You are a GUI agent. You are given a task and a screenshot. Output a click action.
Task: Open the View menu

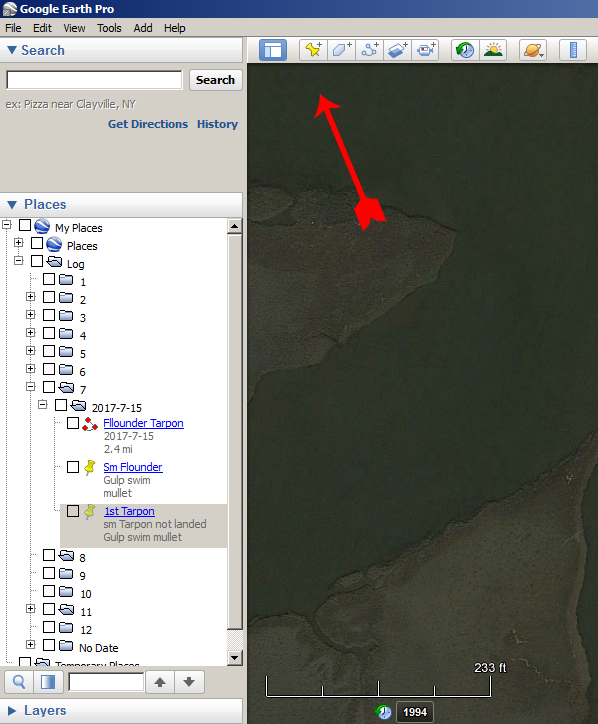[x=74, y=28]
